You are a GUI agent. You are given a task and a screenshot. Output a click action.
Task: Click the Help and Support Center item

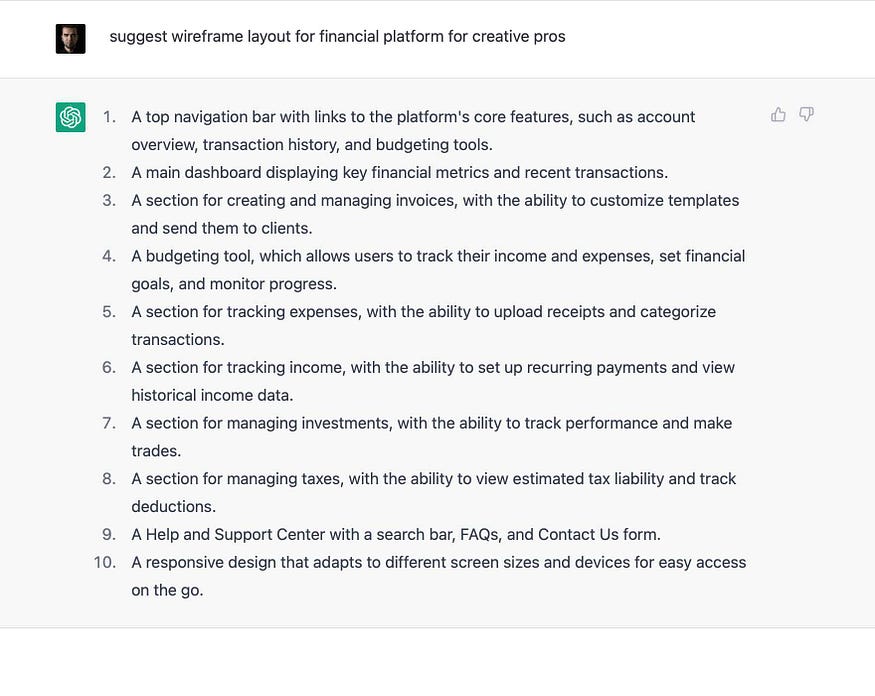point(396,535)
